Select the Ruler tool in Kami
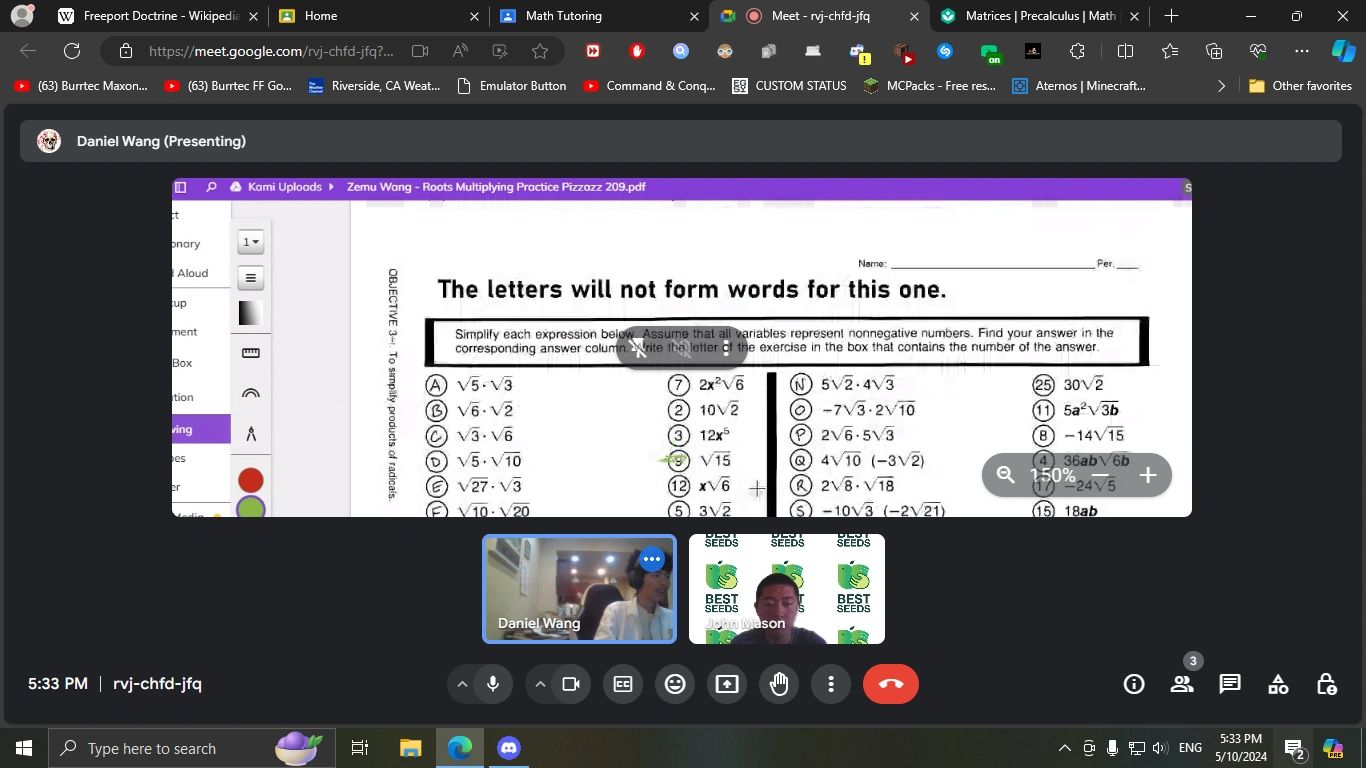 coord(250,352)
